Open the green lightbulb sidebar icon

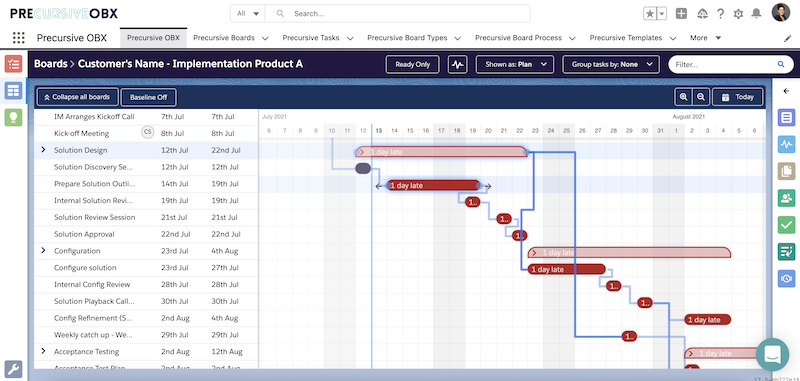13,118
